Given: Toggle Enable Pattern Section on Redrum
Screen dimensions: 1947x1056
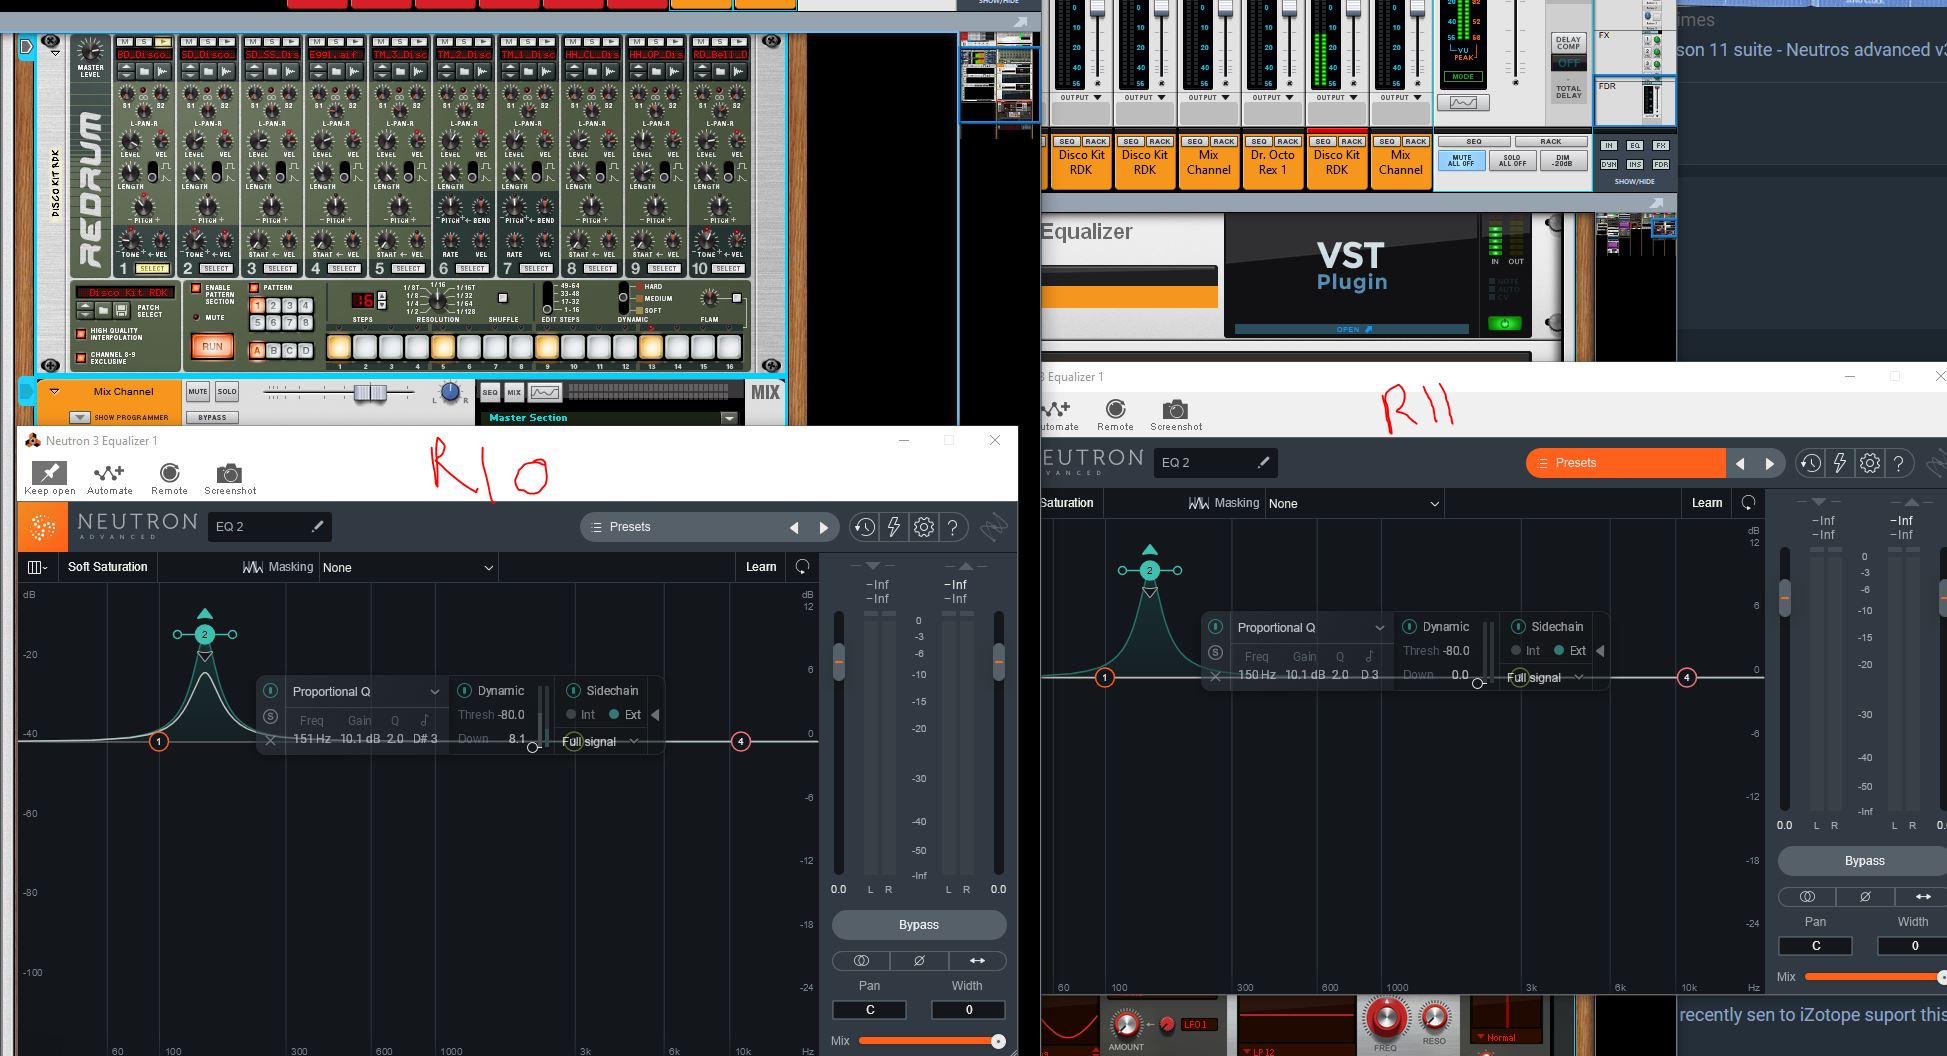Looking at the screenshot, I should point(198,288).
